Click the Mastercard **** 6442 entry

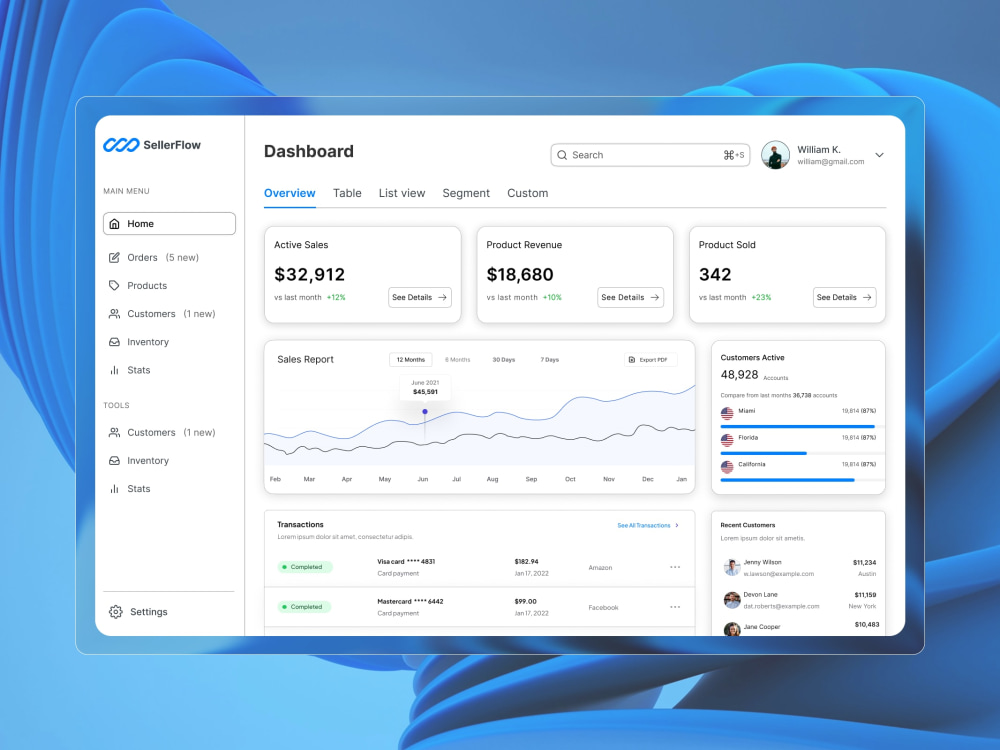[410, 601]
